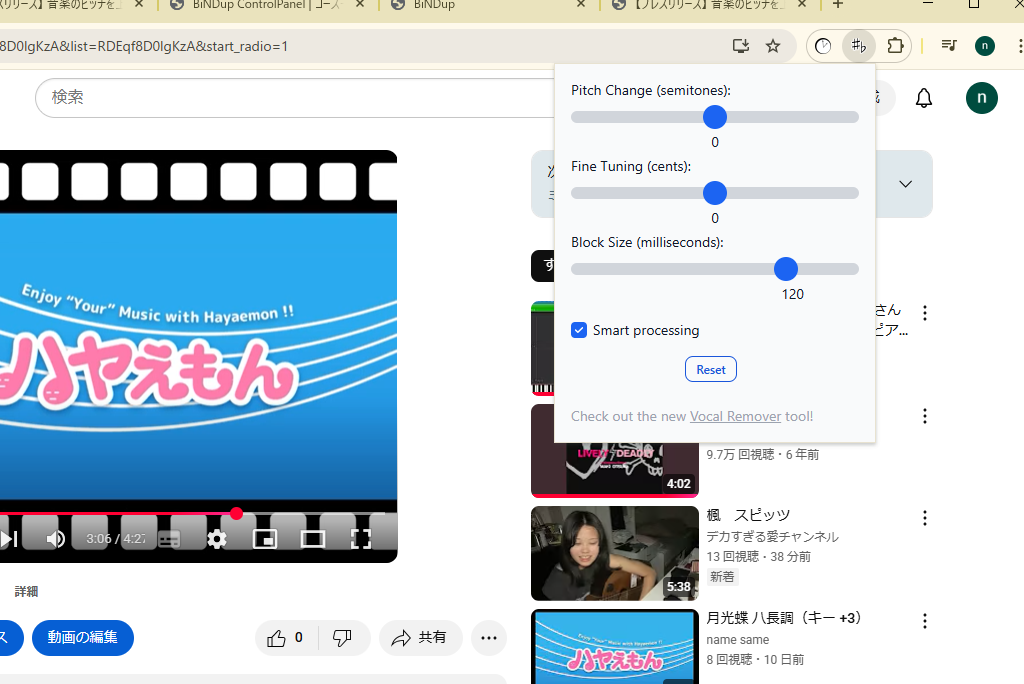The image size is (1024, 684).
Task: Bookmark this page with the star
Action: [x=773, y=46]
